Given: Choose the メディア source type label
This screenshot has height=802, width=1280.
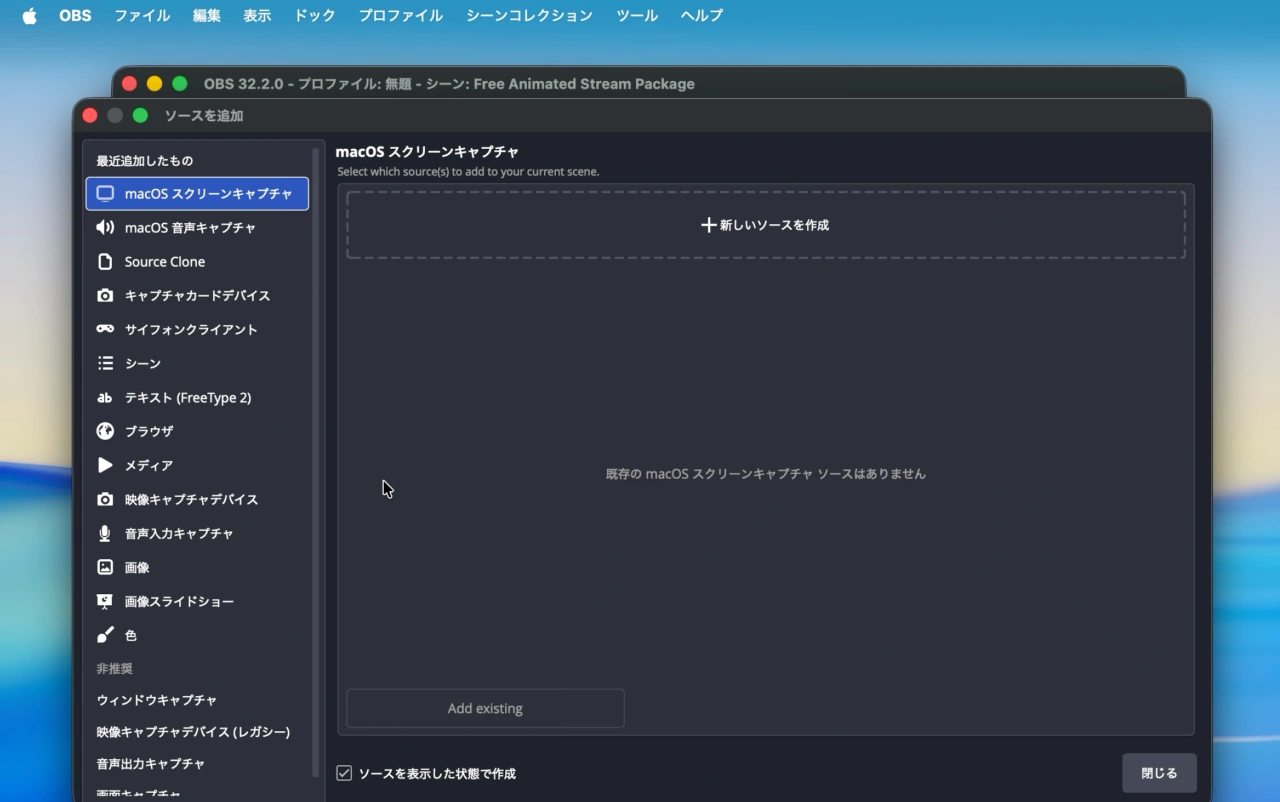Looking at the screenshot, I should [x=149, y=466].
